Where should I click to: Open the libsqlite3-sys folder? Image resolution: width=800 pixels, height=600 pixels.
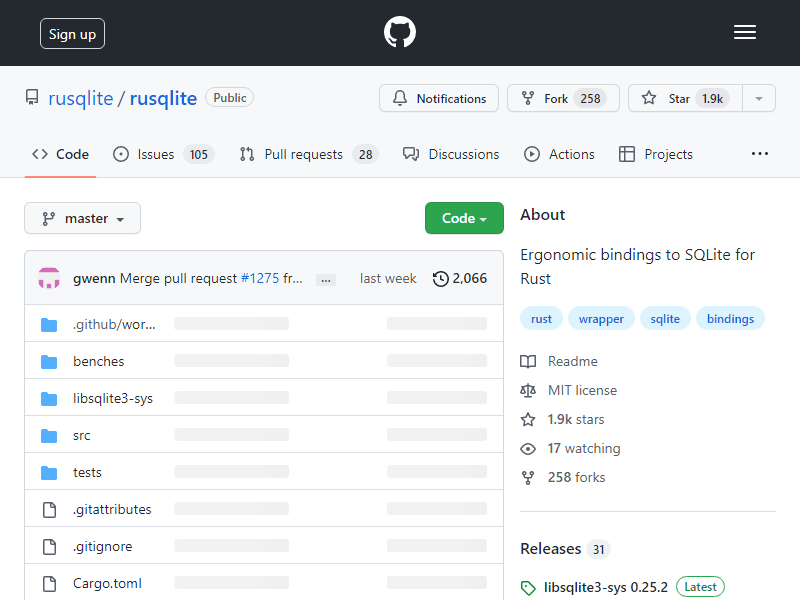click(x=113, y=398)
